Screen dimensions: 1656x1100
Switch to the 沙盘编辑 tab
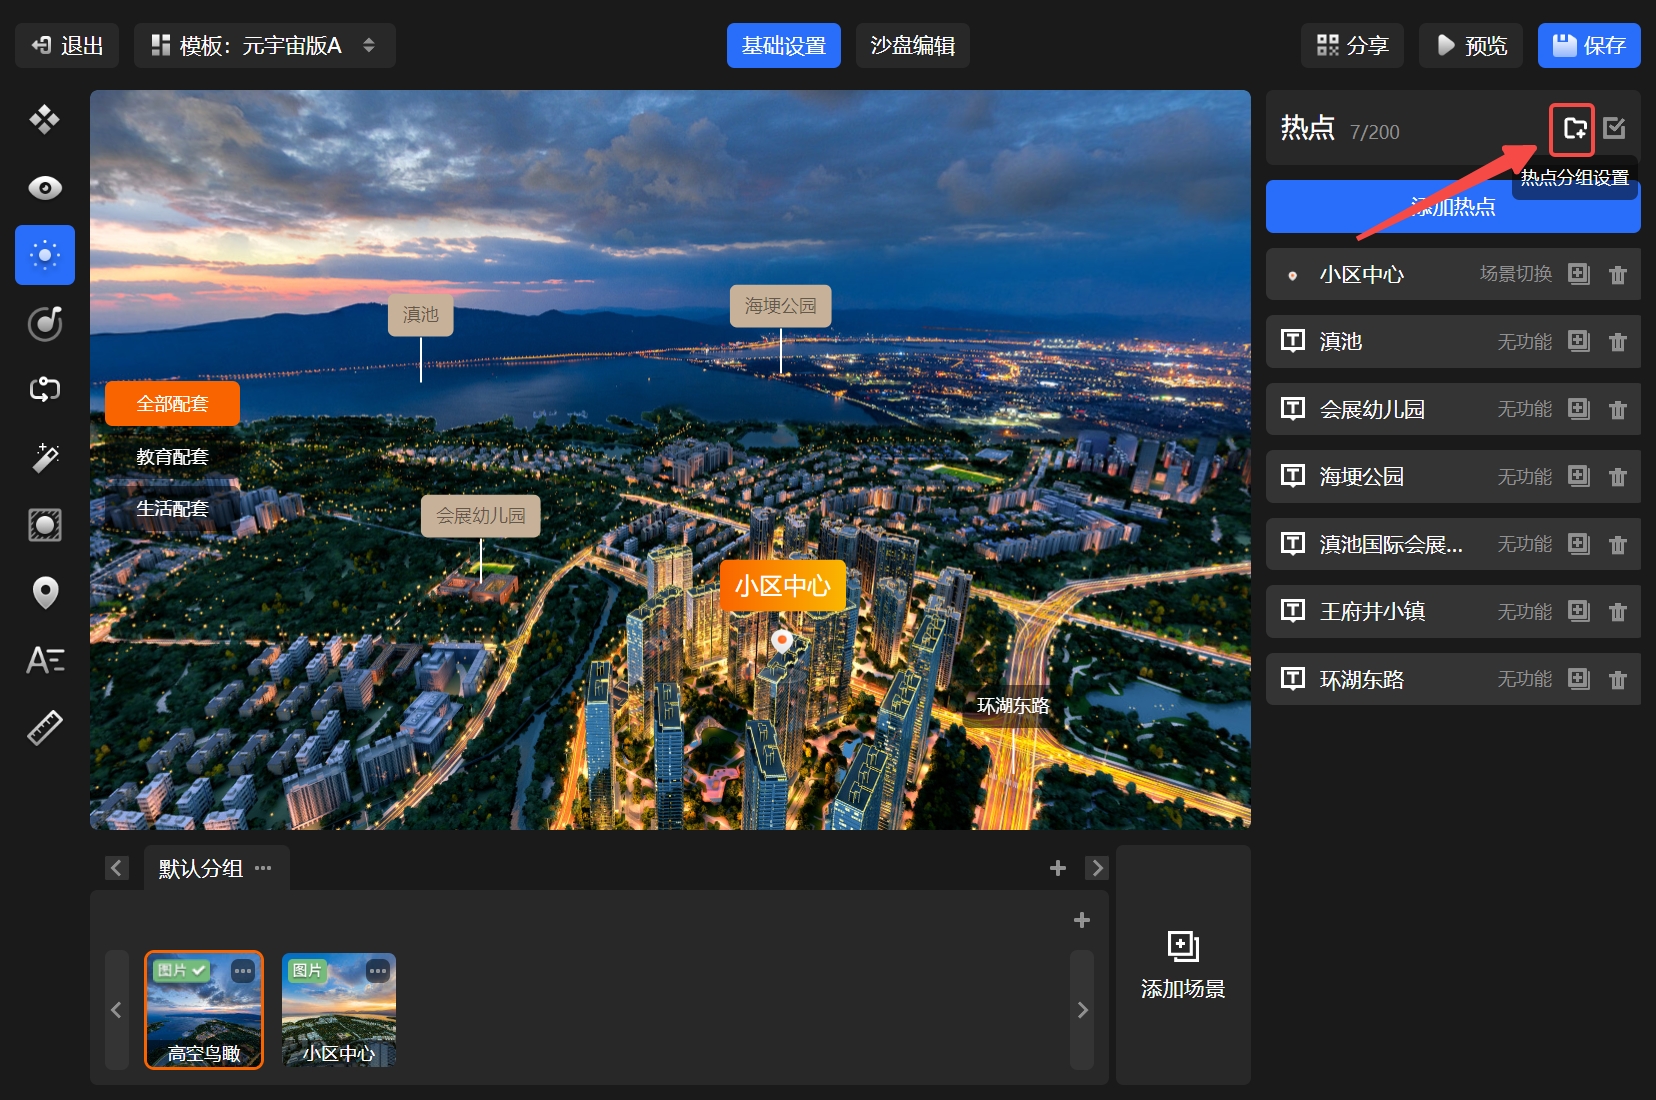(912, 46)
